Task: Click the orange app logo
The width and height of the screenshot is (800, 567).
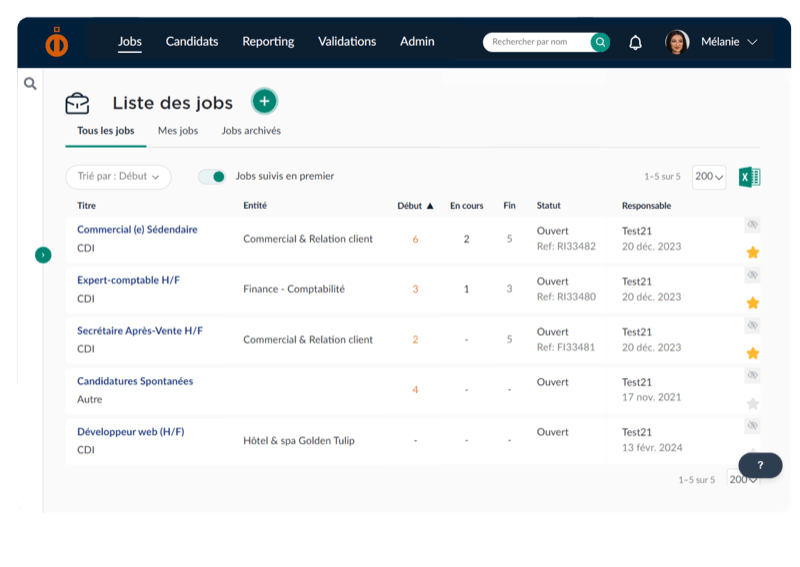Action: tap(57, 42)
